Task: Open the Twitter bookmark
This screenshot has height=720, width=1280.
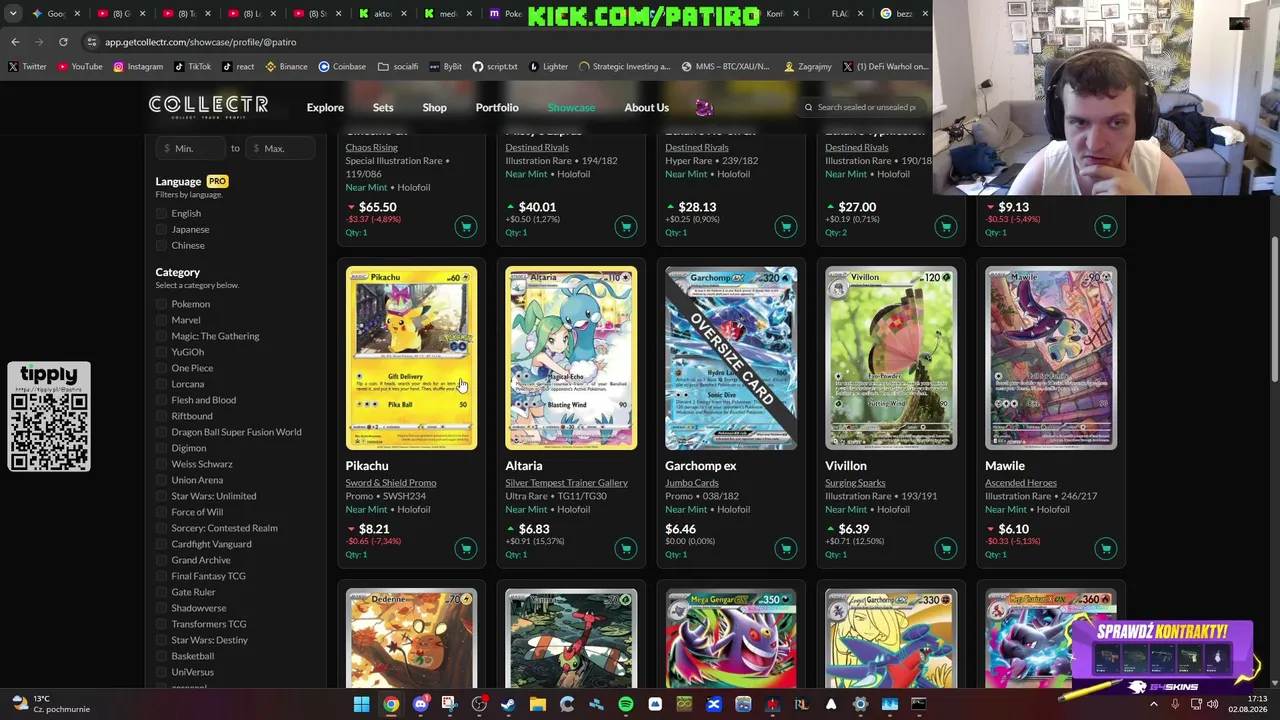Action: 27,66
